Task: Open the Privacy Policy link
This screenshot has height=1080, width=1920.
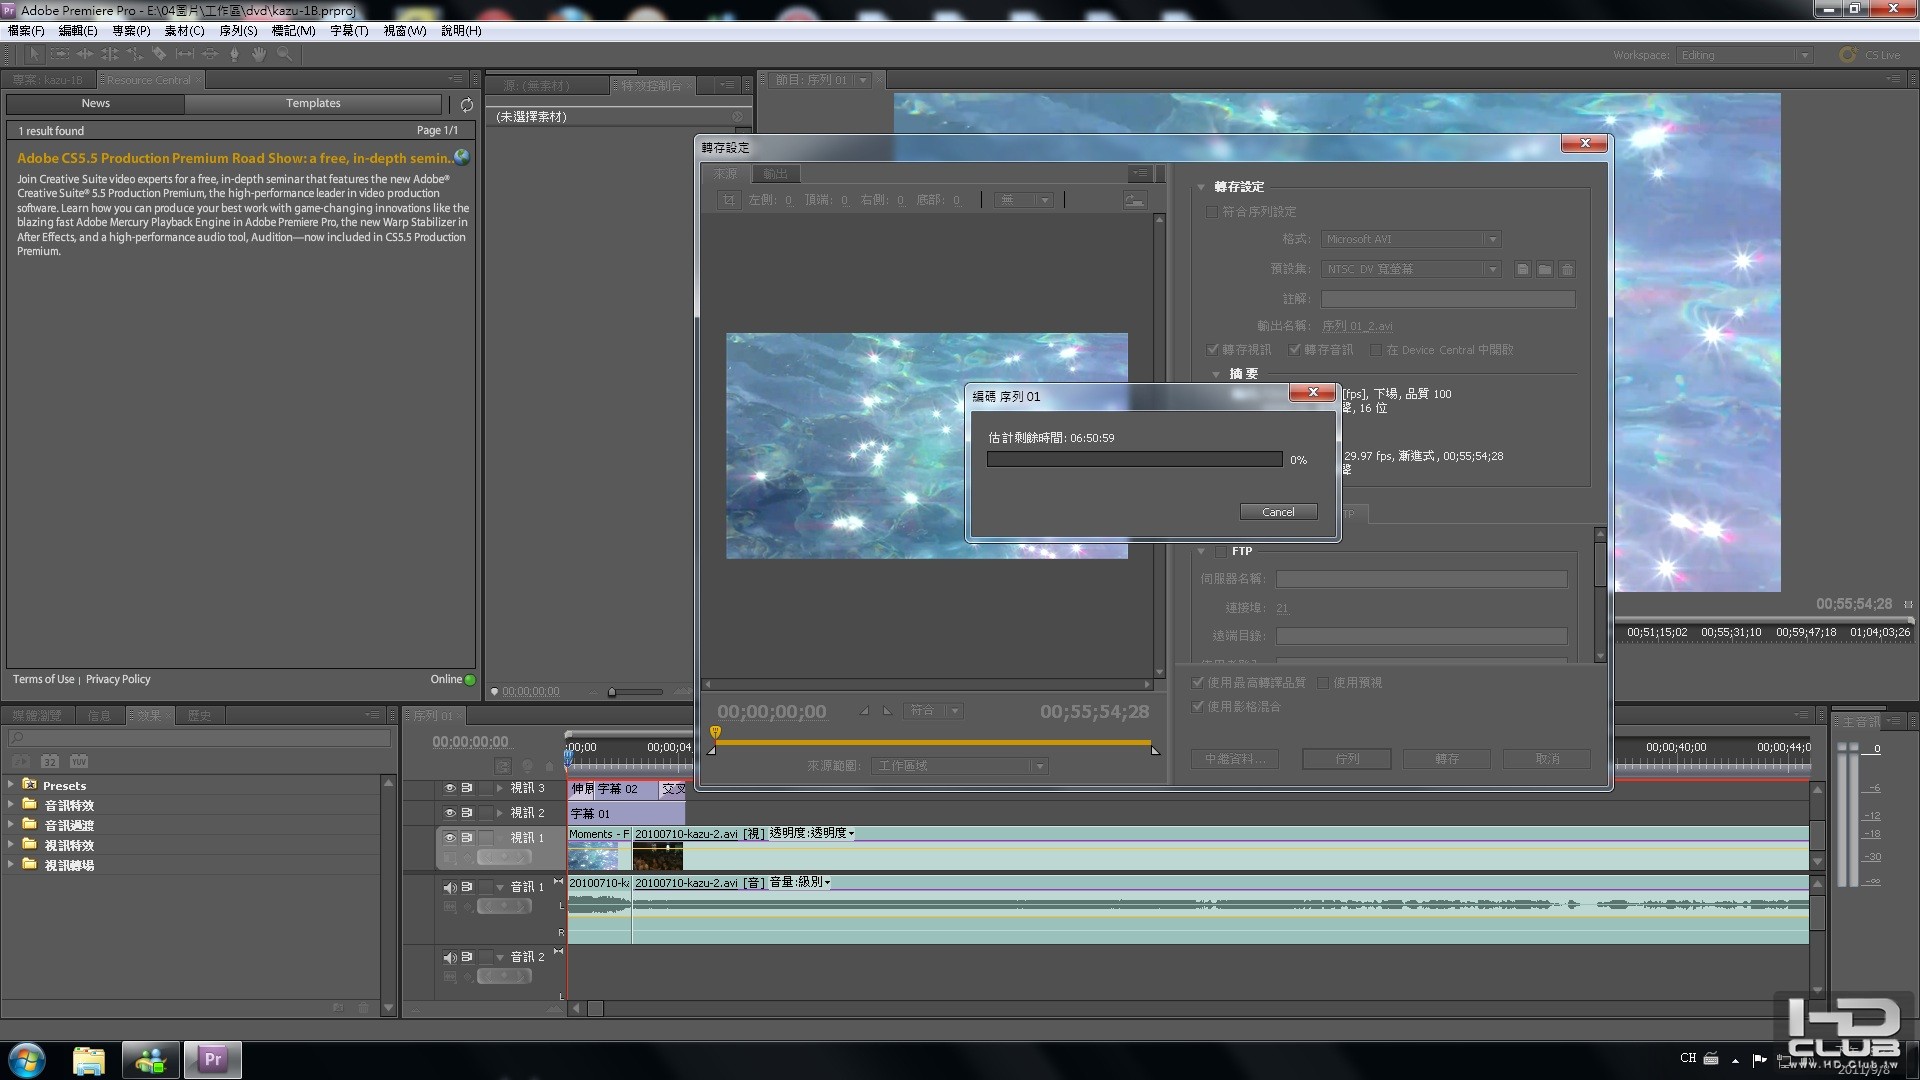Action: point(118,680)
